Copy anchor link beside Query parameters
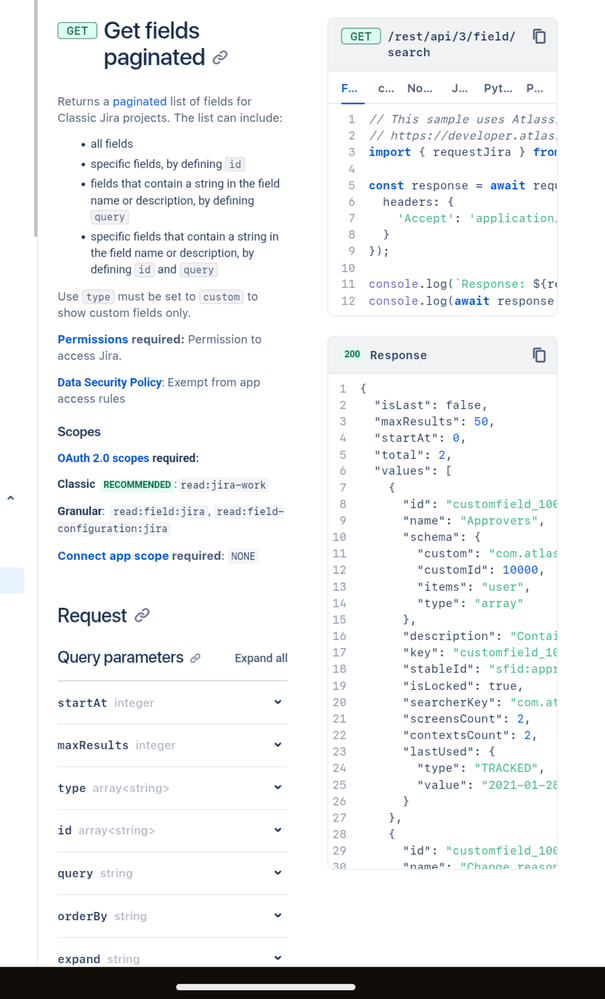This screenshot has width=605, height=999. [x=196, y=658]
